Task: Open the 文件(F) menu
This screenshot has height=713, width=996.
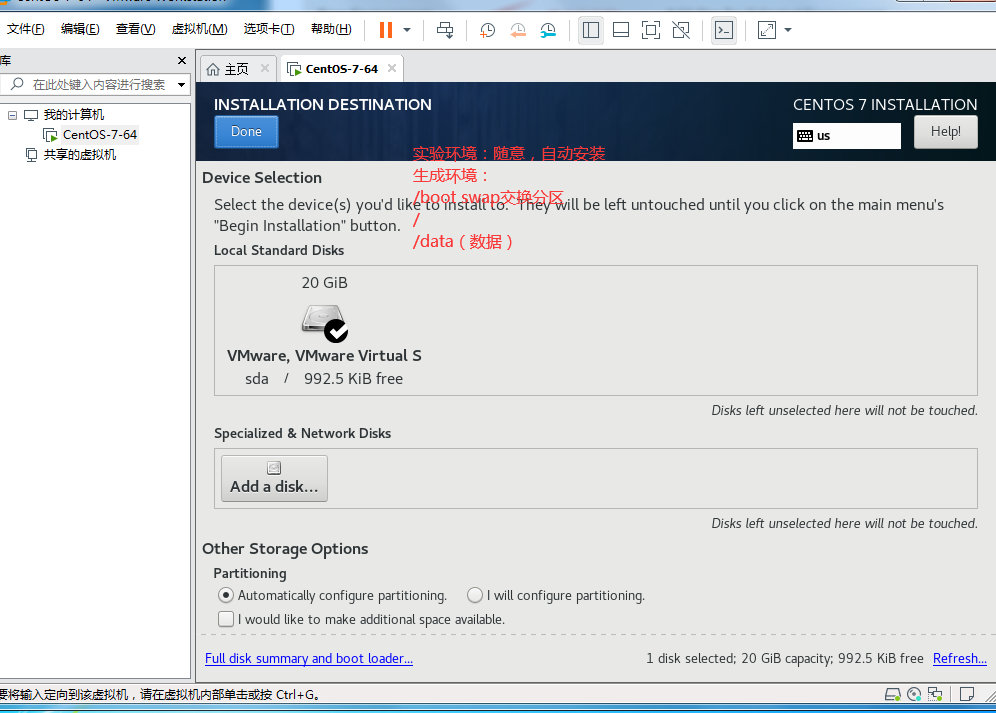Action: (x=25, y=29)
